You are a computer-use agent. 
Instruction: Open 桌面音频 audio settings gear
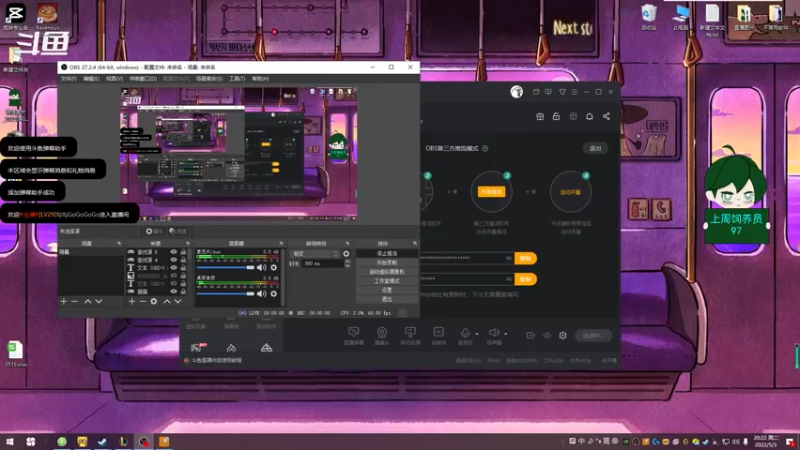point(274,293)
